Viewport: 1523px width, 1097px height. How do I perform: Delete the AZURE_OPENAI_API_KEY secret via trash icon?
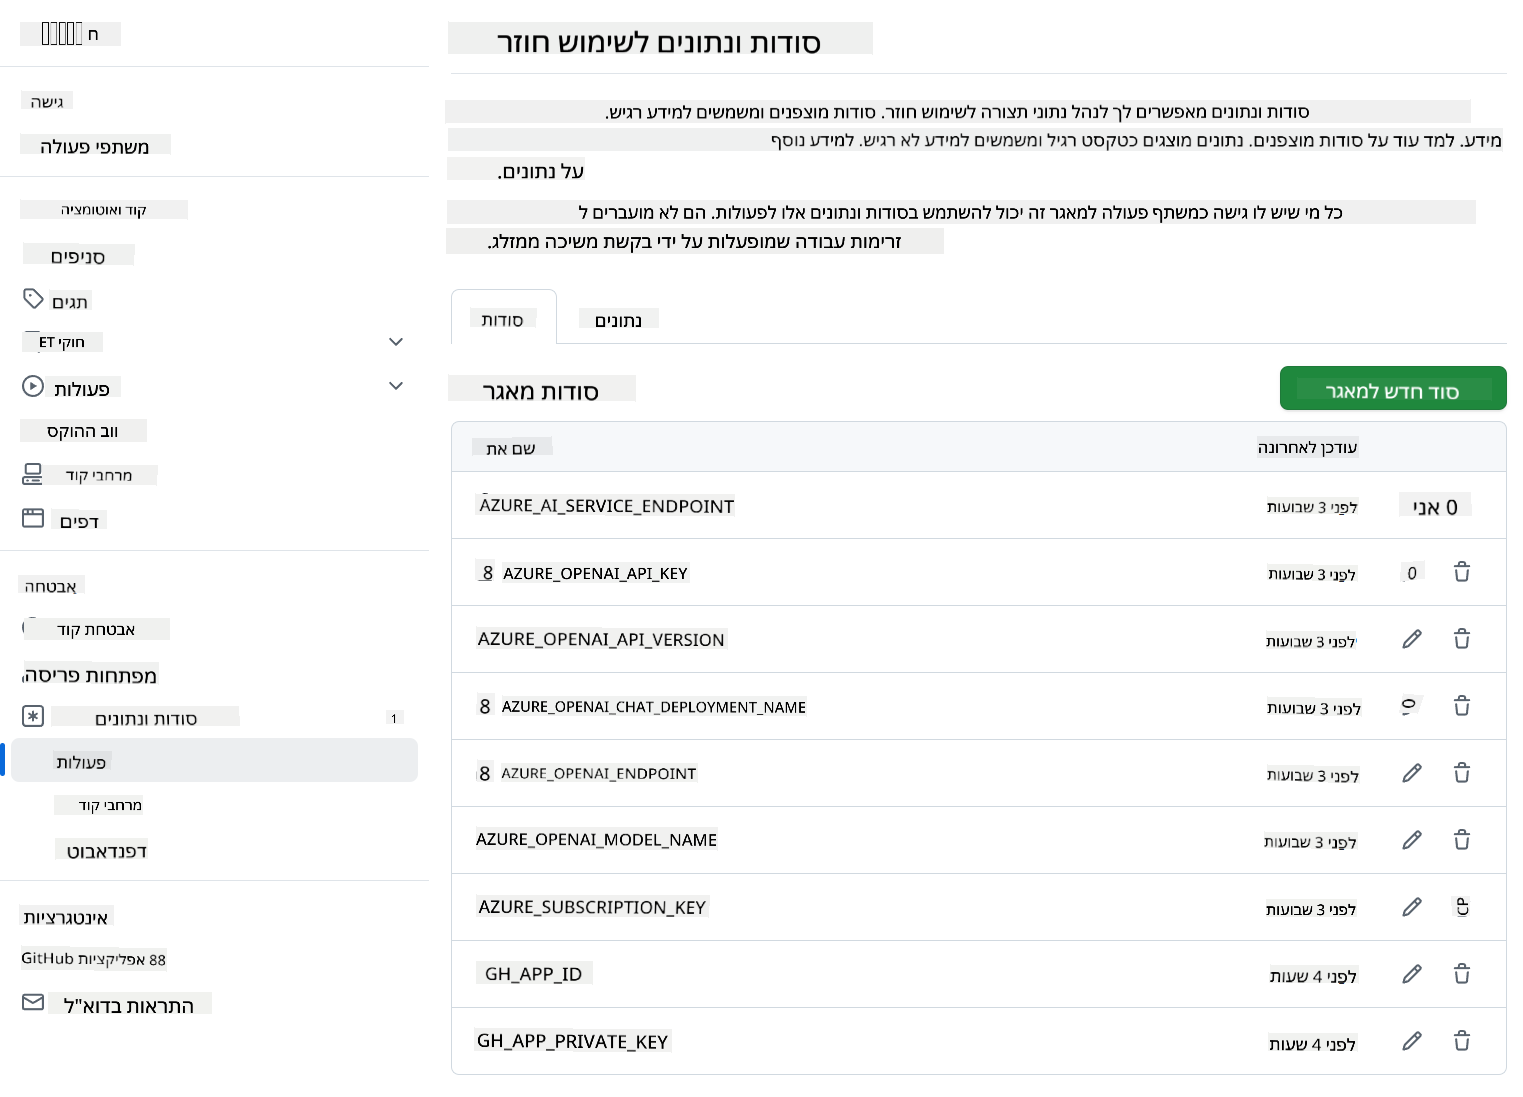click(1461, 572)
